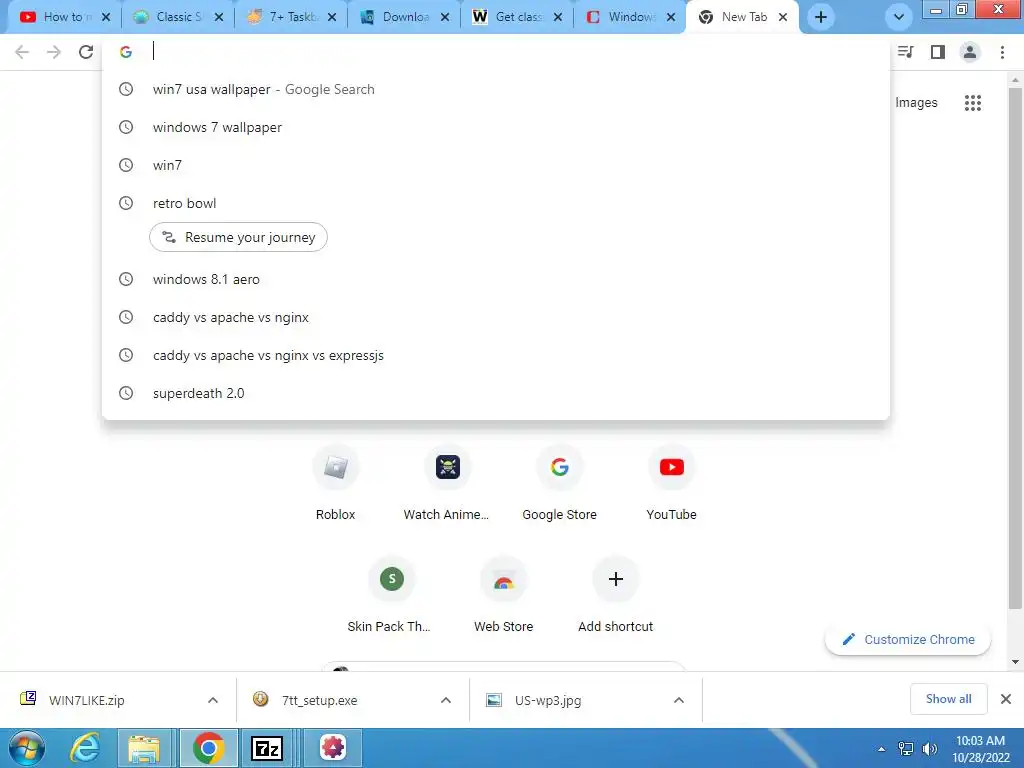Screen dimensions: 1024x768
Task: Open the tab search dropdown arrow
Action: pyautogui.click(x=899, y=18)
